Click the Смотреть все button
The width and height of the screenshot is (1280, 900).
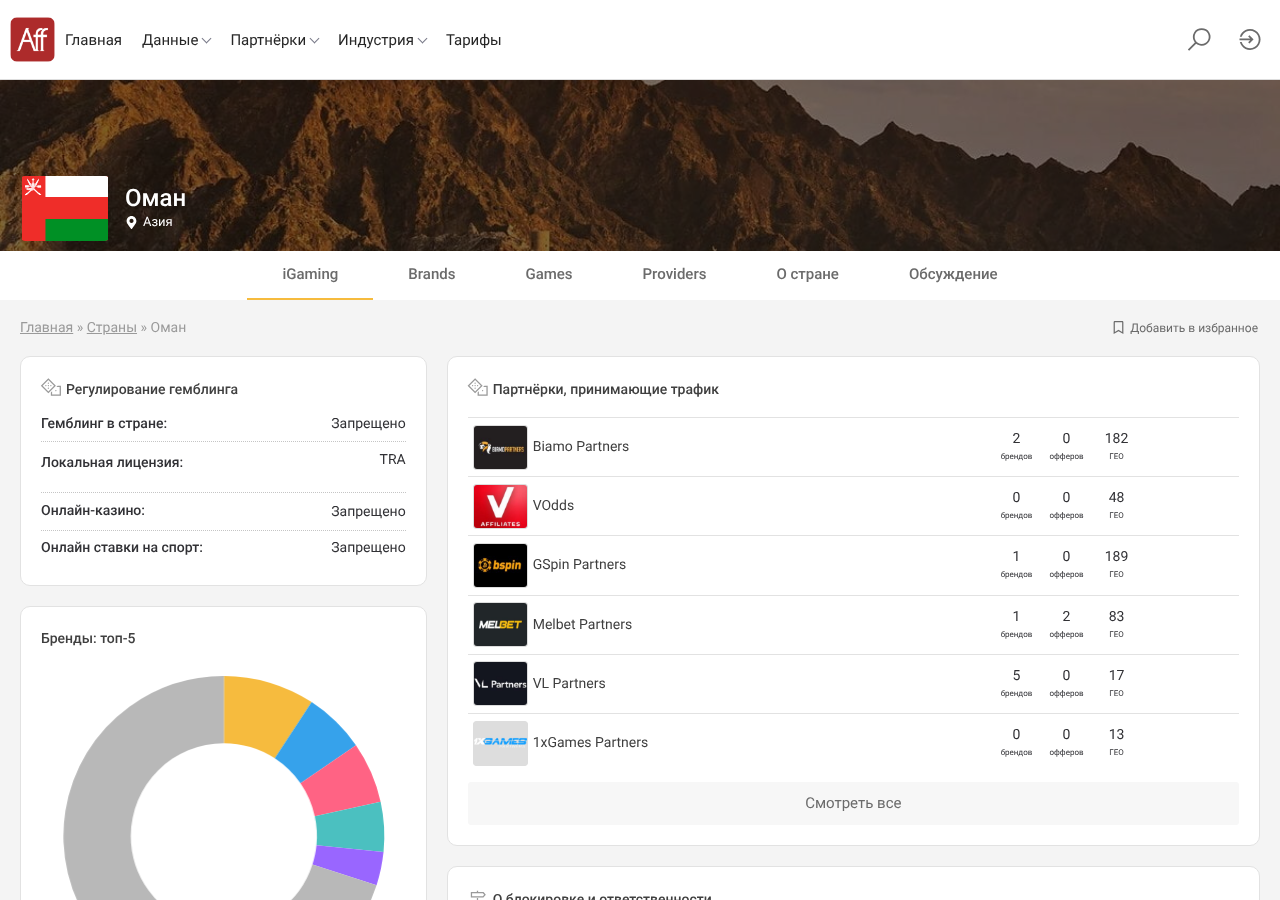tap(853, 803)
